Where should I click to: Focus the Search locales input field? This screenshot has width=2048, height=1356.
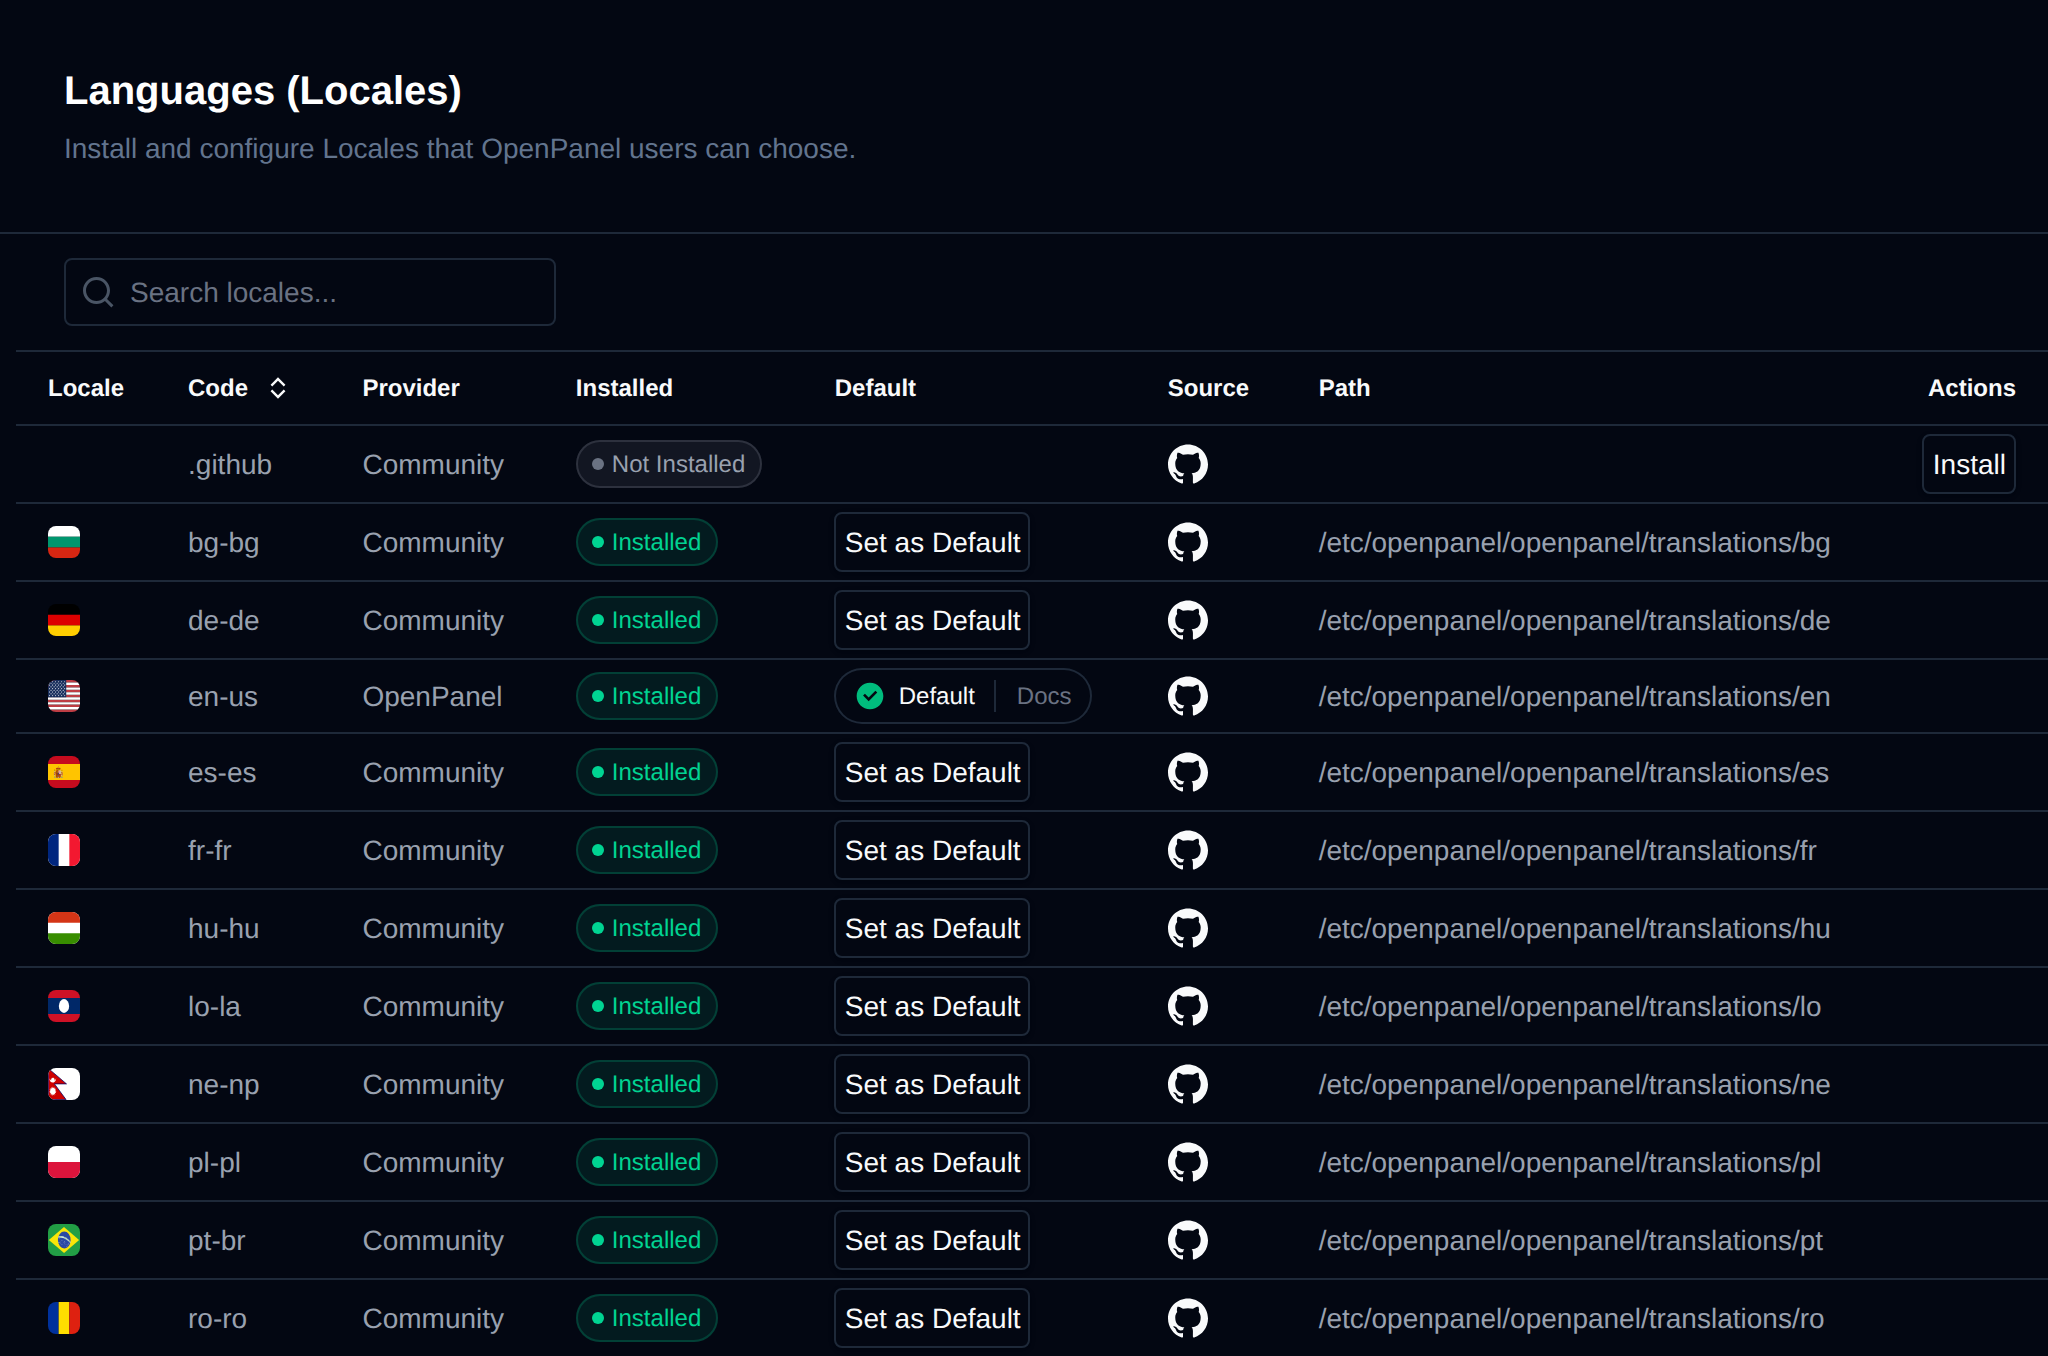310,292
